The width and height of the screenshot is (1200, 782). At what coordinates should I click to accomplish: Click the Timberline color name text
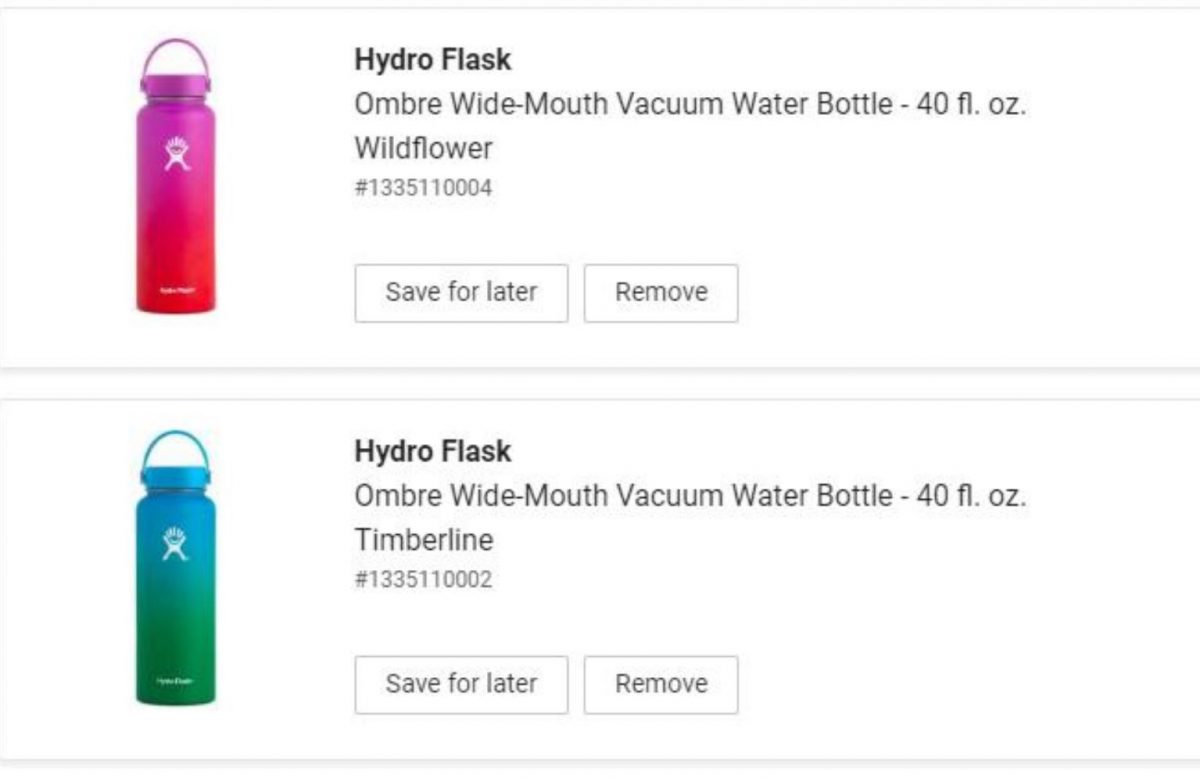click(x=423, y=540)
